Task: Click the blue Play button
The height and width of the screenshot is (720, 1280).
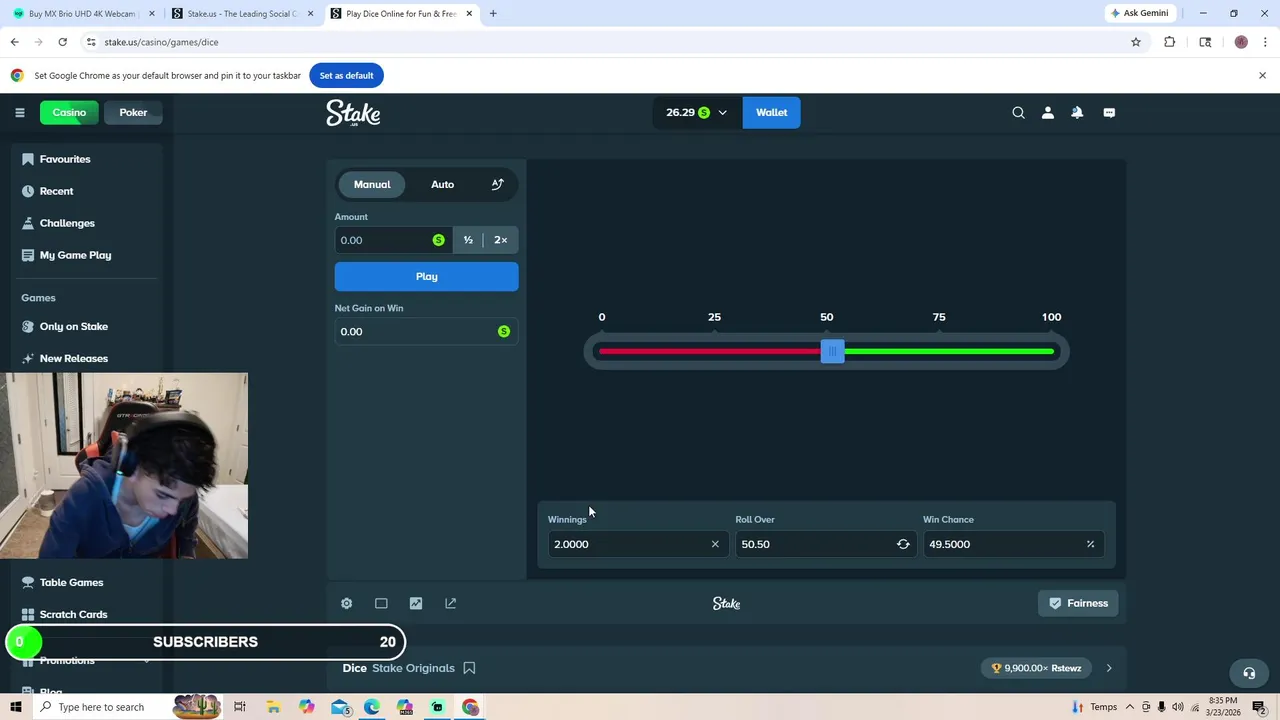Action: tap(426, 276)
